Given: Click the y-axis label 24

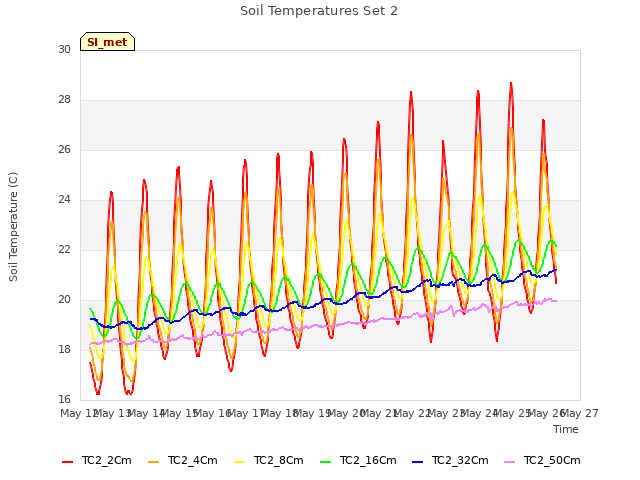Looking at the screenshot, I should pos(64,200).
